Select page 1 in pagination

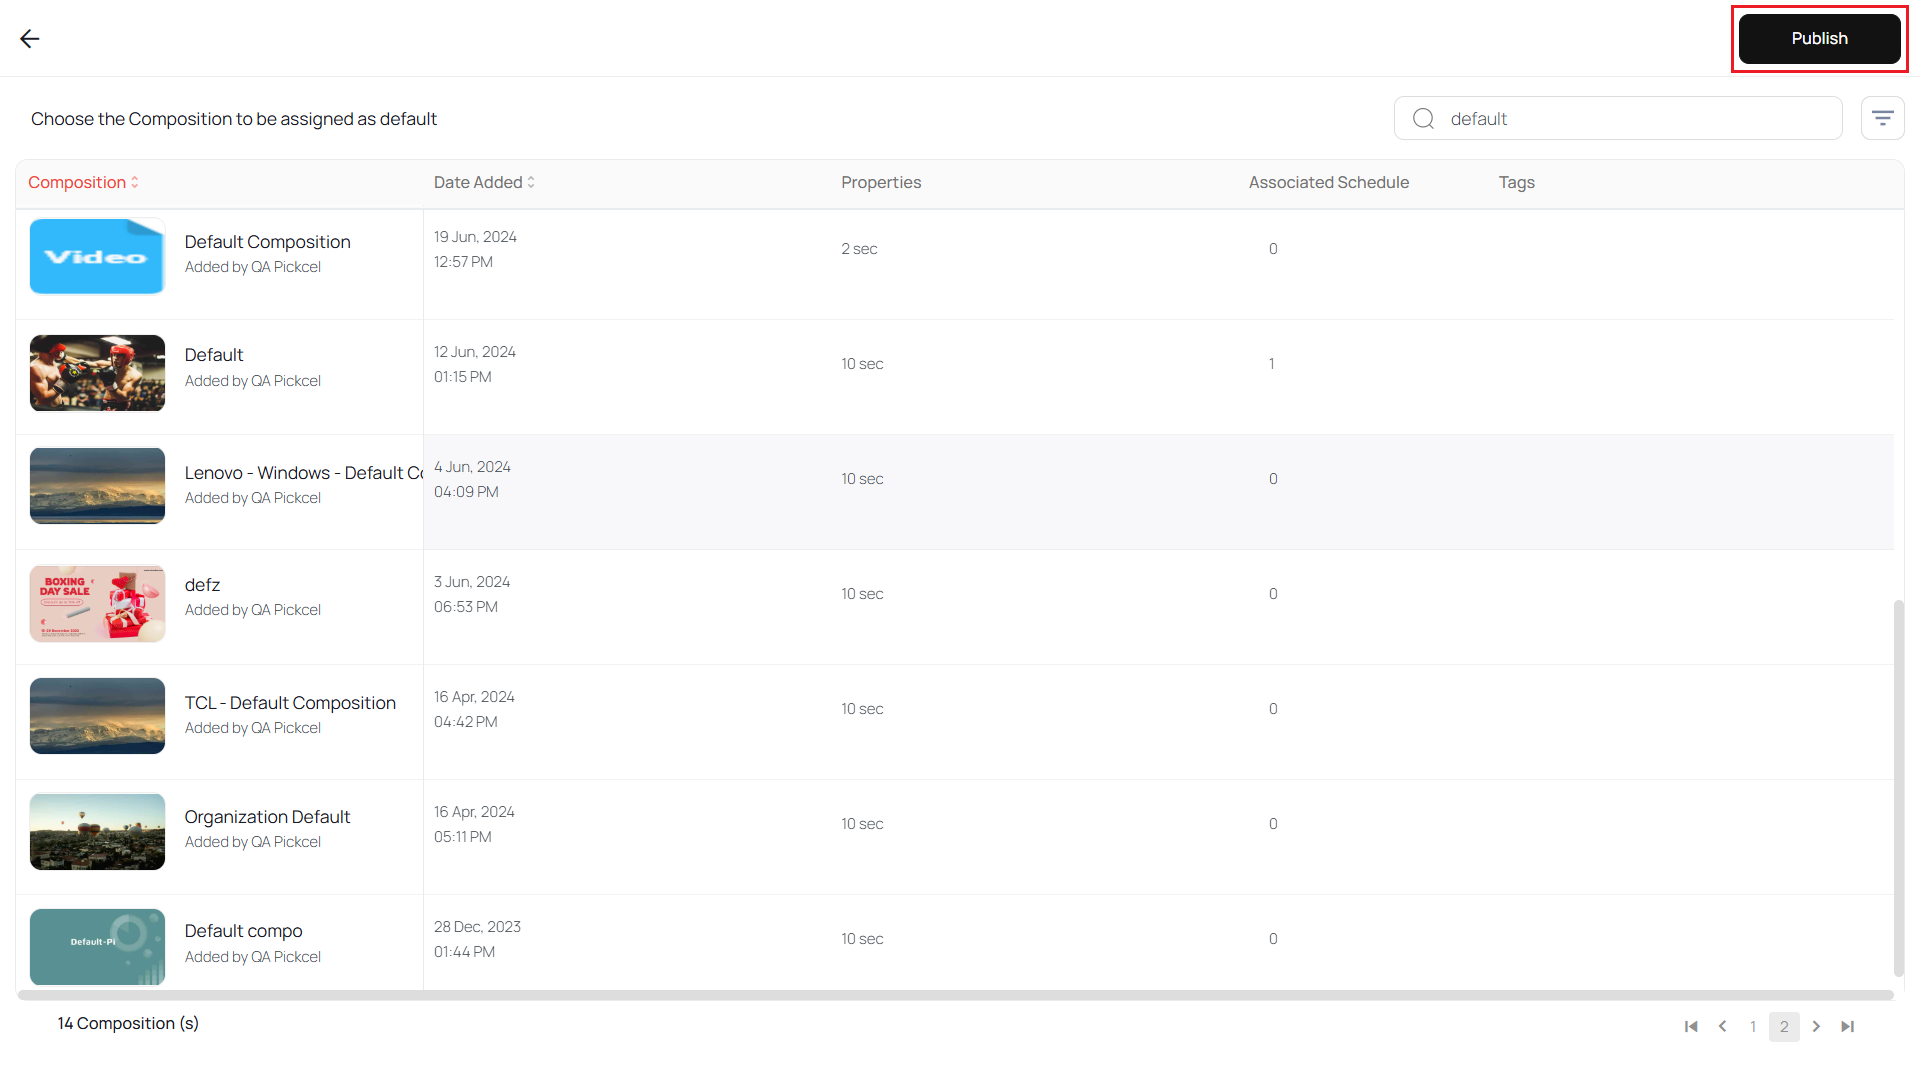[x=1753, y=1026]
